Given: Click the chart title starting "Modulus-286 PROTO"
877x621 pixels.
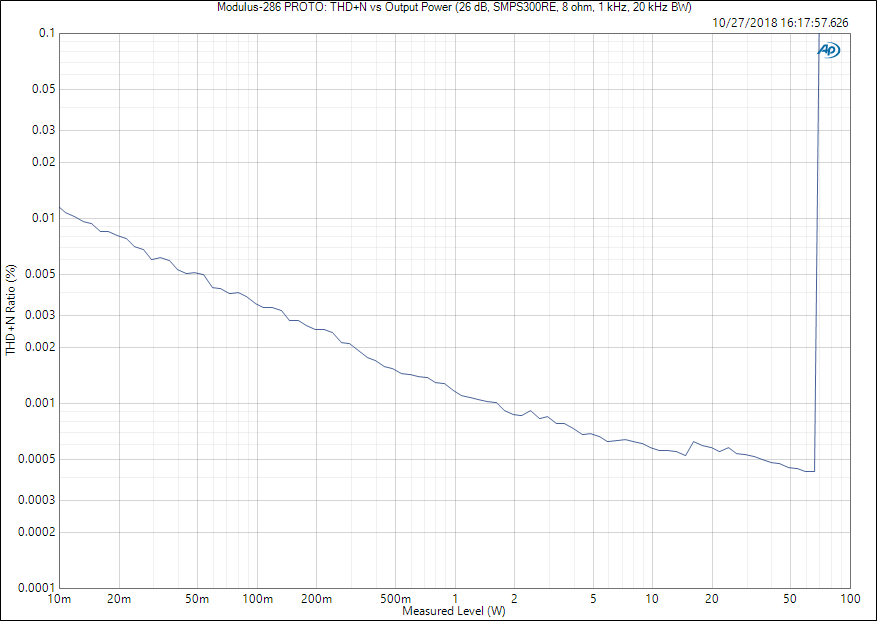Looking at the screenshot, I should [x=454, y=7].
